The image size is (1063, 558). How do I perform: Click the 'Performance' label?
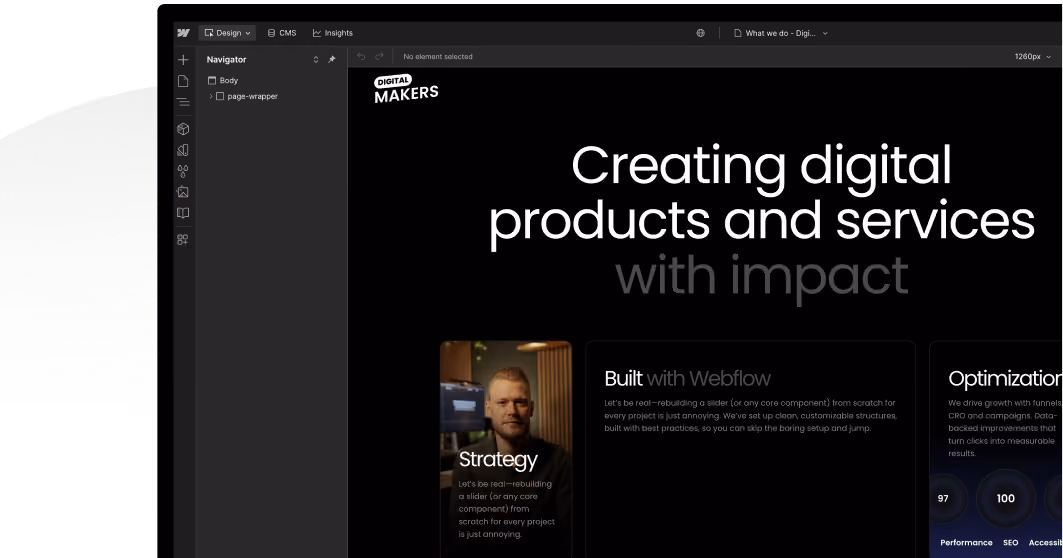pos(966,542)
